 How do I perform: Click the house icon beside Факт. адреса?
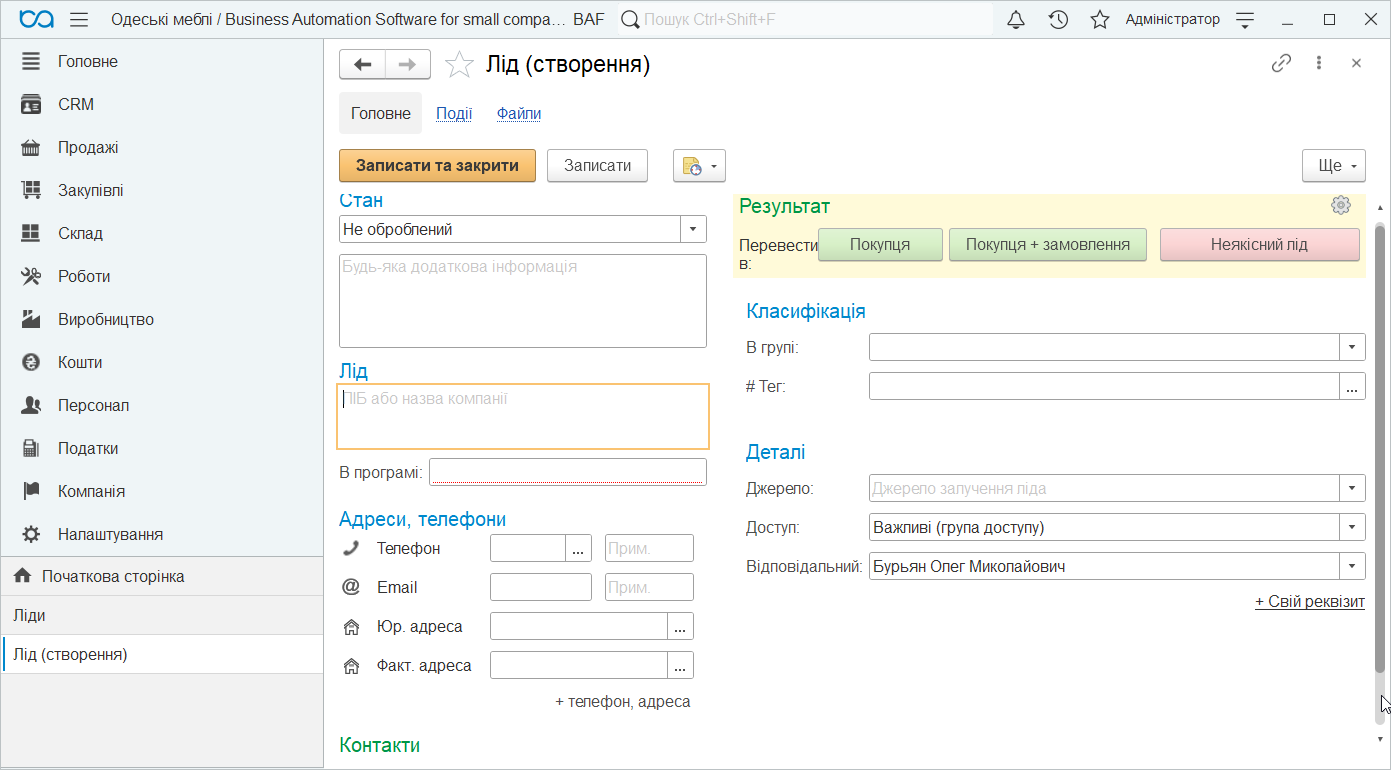351,666
